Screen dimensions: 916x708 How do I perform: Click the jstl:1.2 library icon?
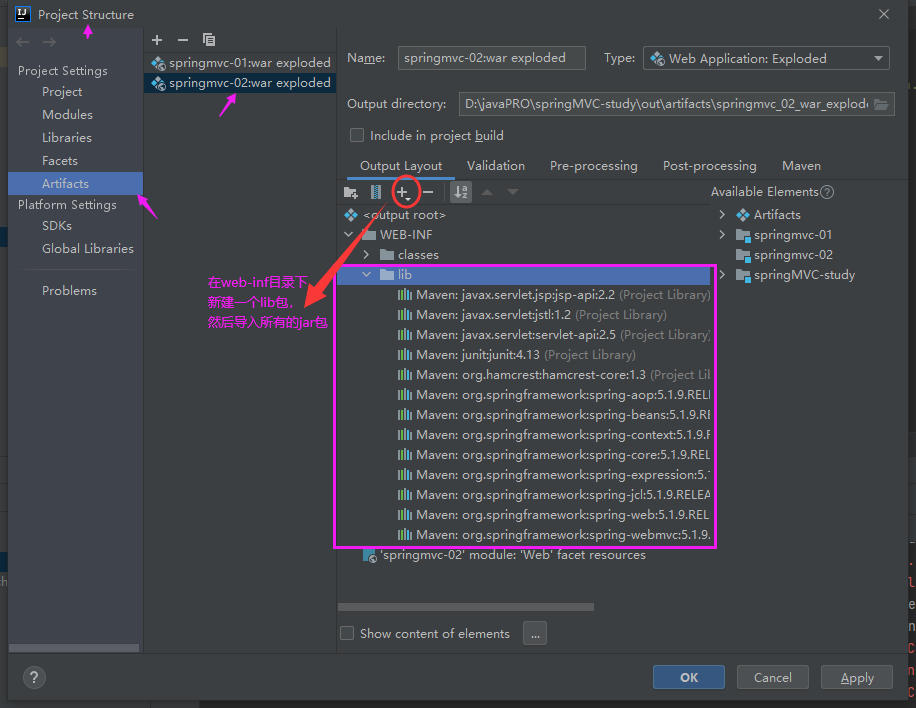405,315
